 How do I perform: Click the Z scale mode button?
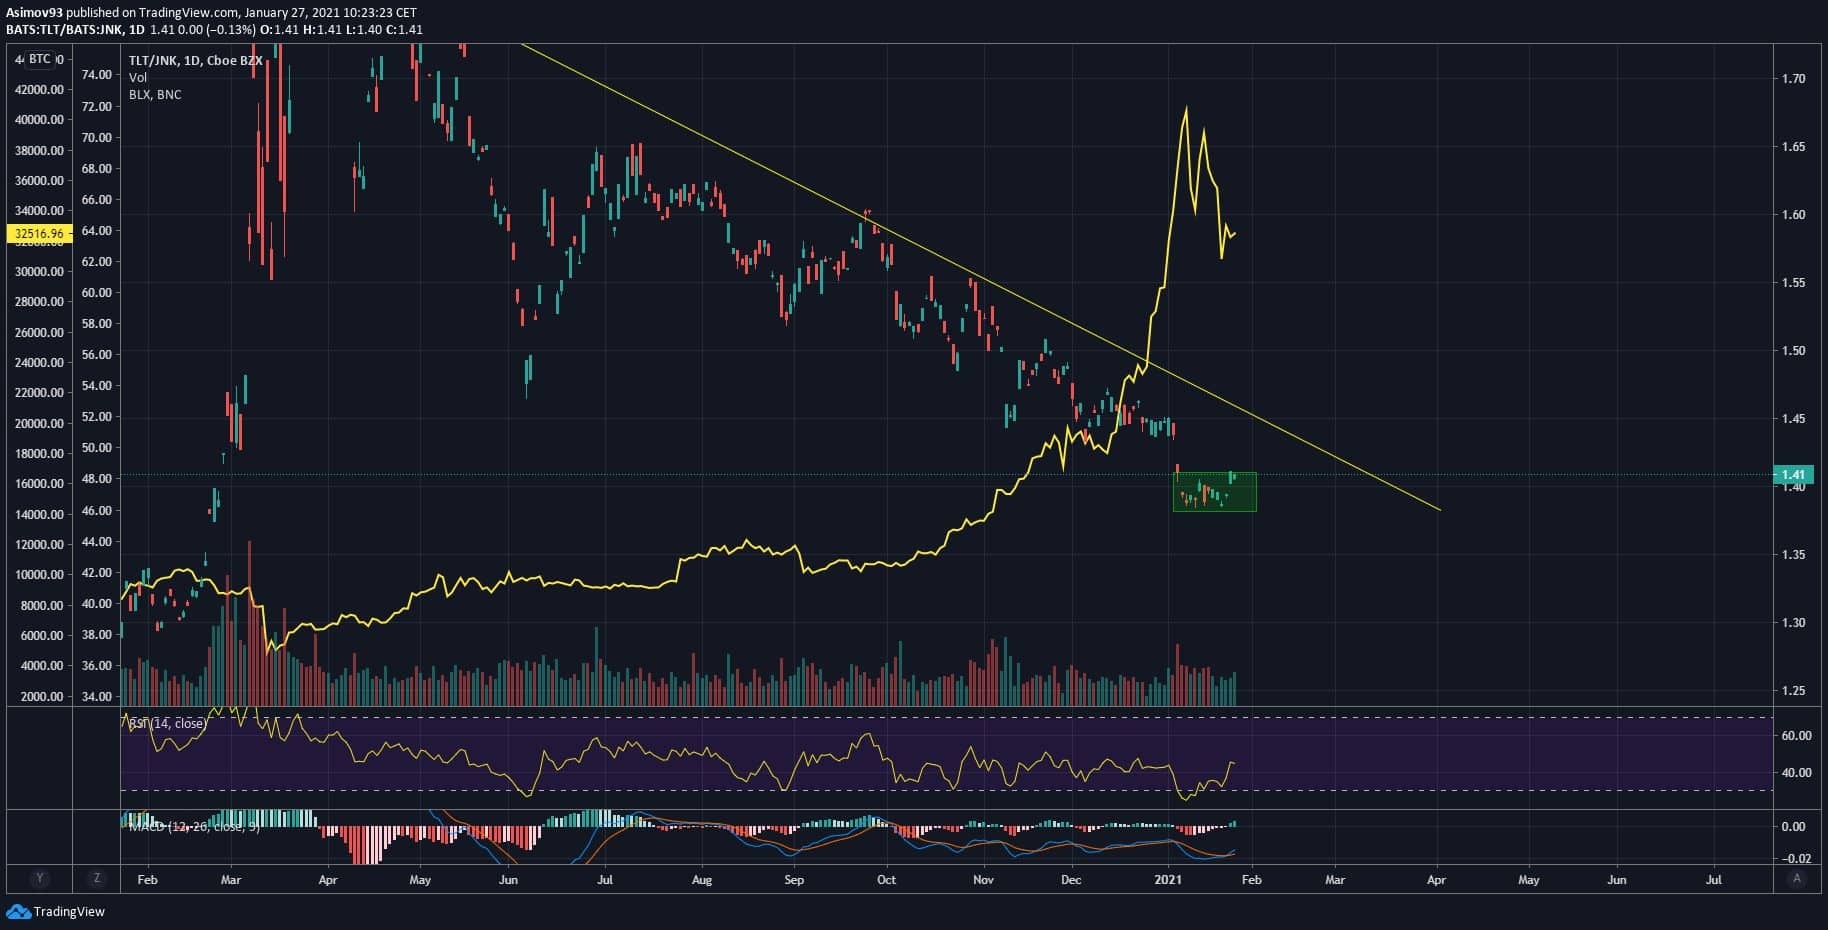click(x=96, y=878)
